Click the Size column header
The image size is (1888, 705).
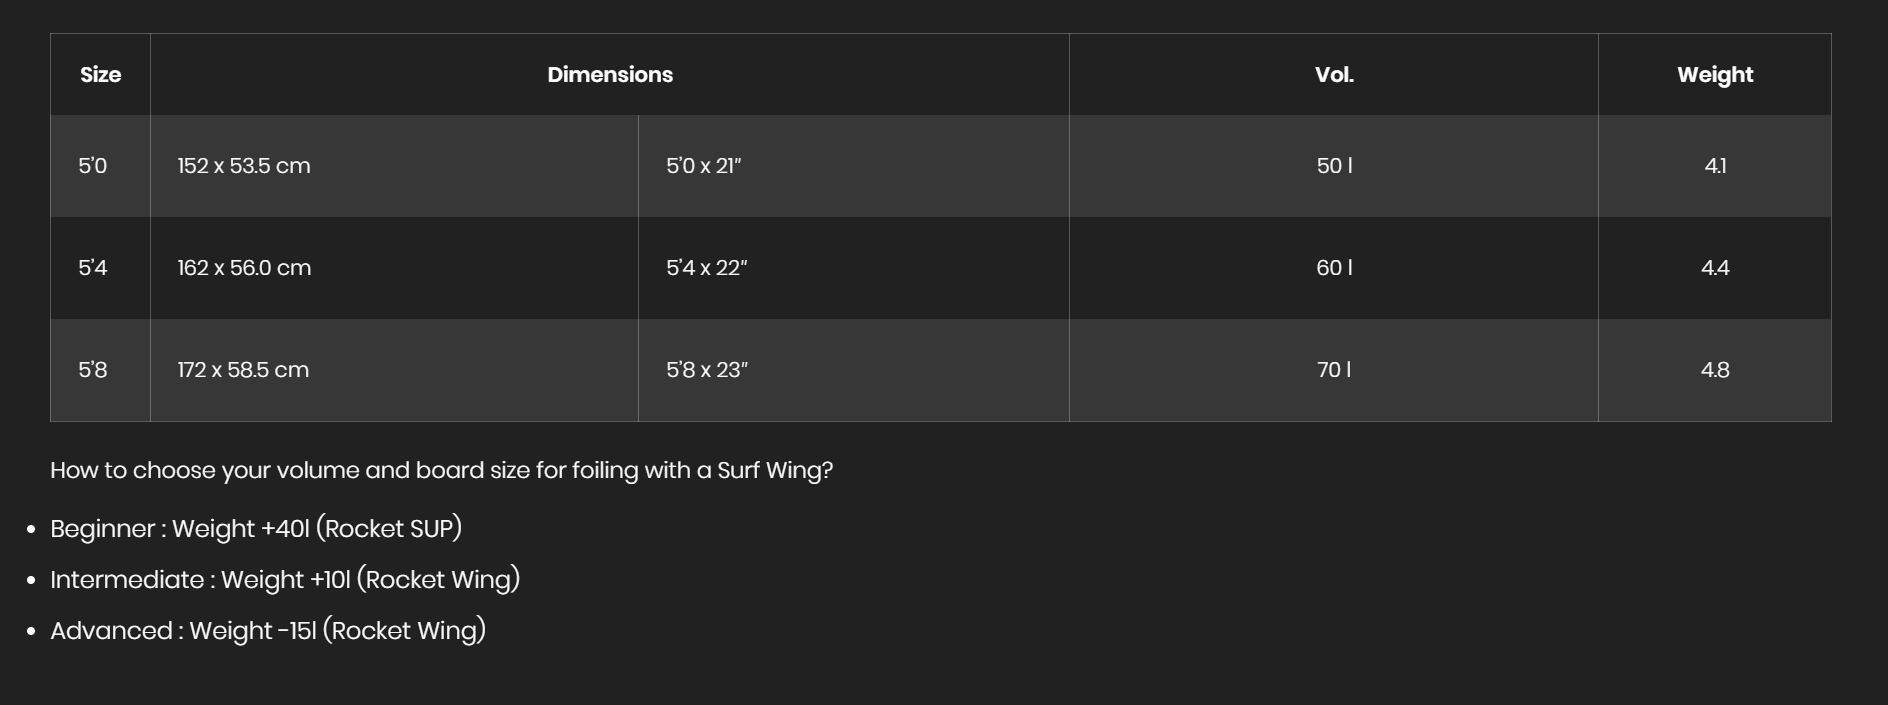point(100,75)
